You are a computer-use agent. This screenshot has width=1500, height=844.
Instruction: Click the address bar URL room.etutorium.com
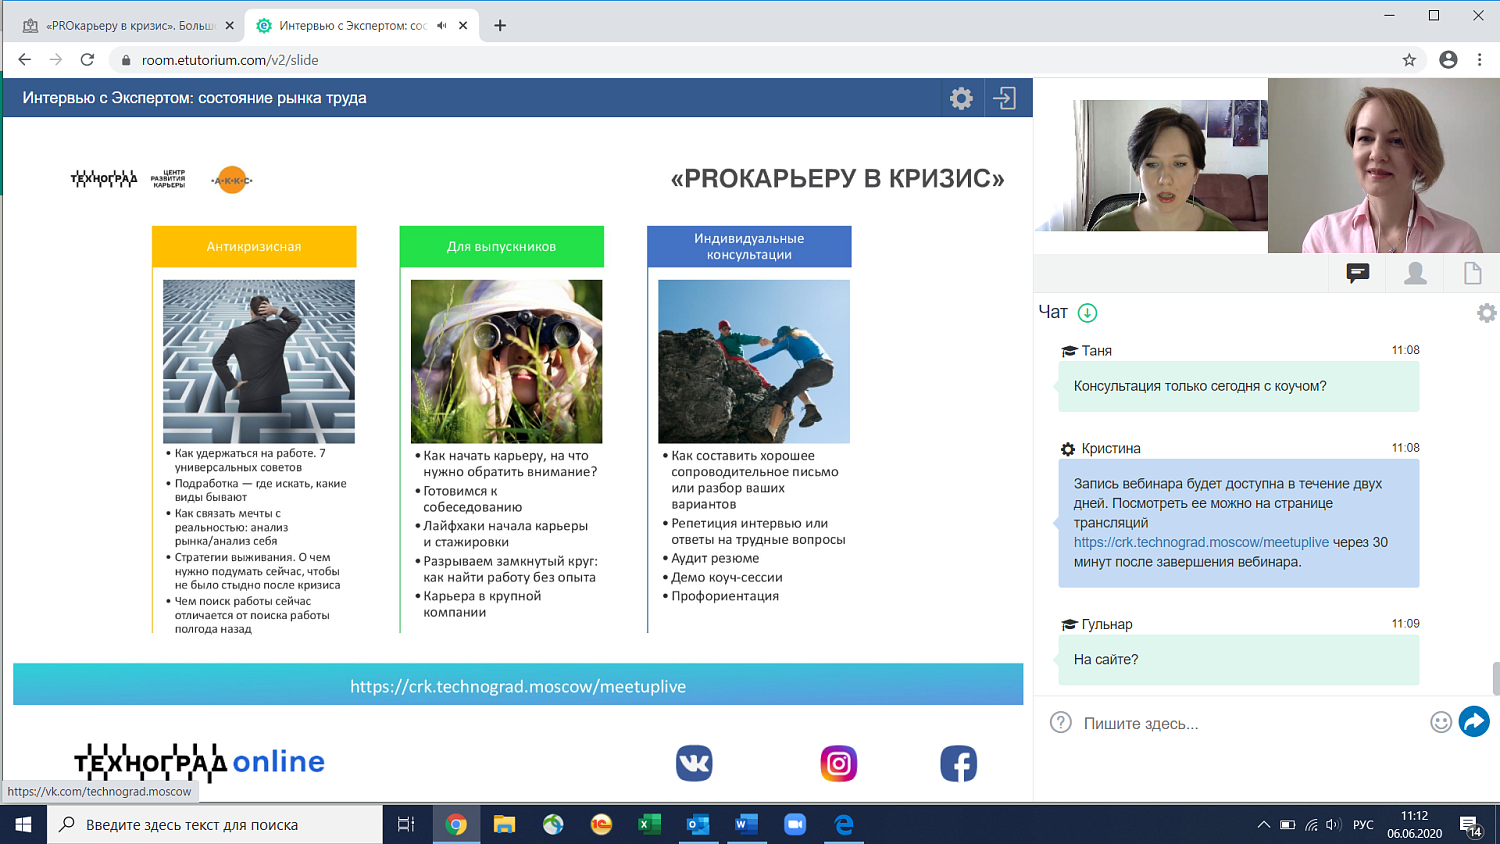click(230, 60)
